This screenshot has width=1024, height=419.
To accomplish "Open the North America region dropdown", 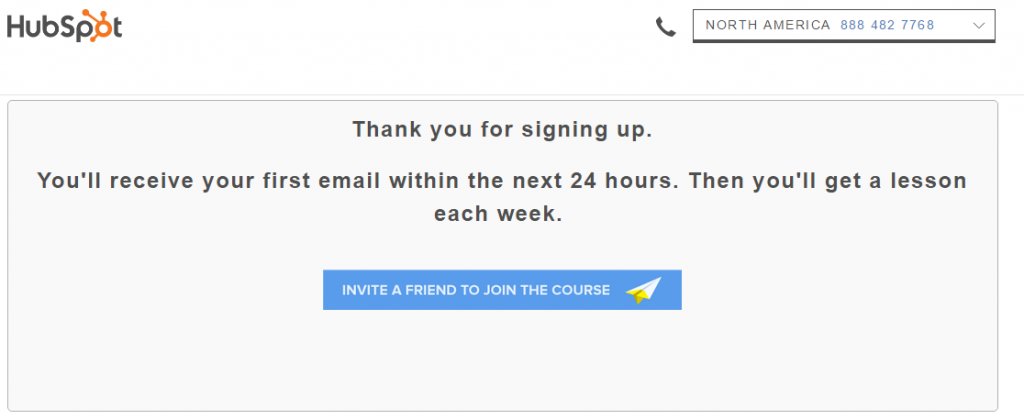I will [x=843, y=25].
